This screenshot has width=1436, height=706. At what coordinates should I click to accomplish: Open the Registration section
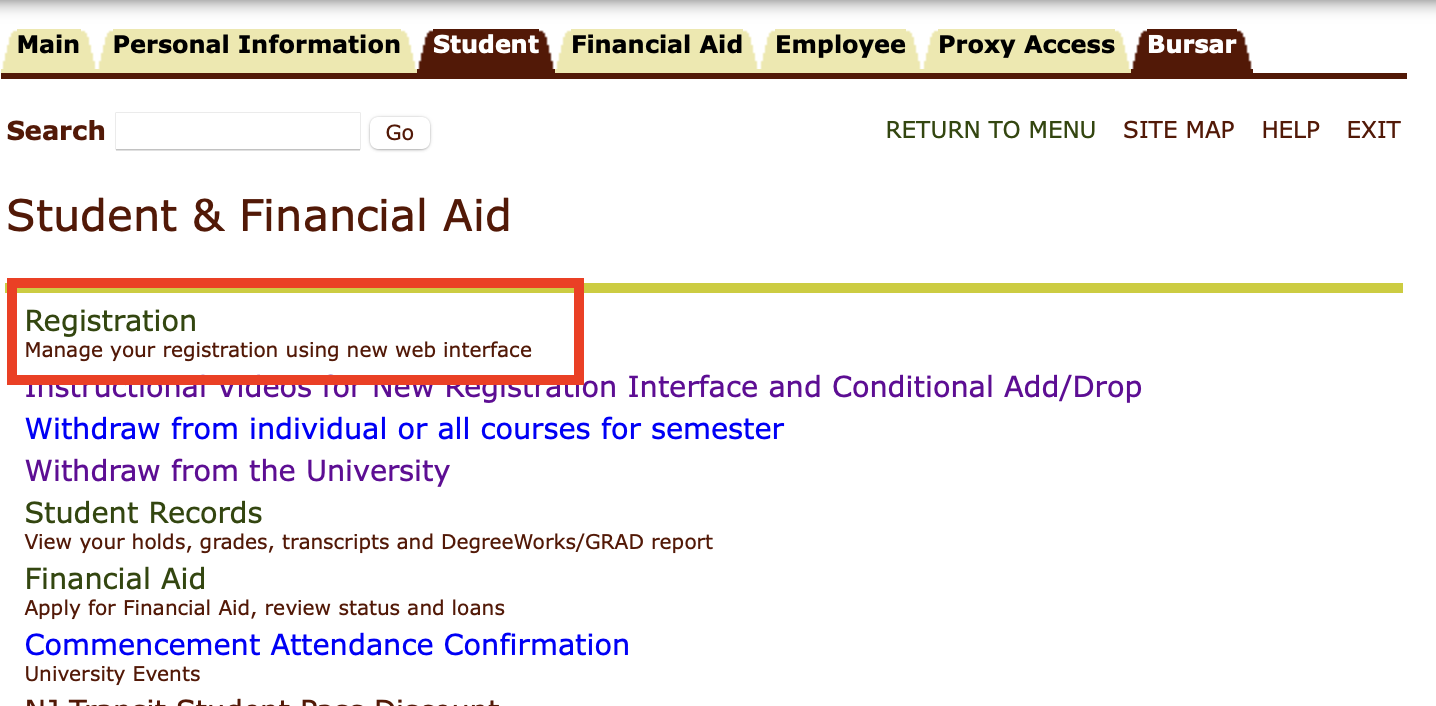click(110, 321)
